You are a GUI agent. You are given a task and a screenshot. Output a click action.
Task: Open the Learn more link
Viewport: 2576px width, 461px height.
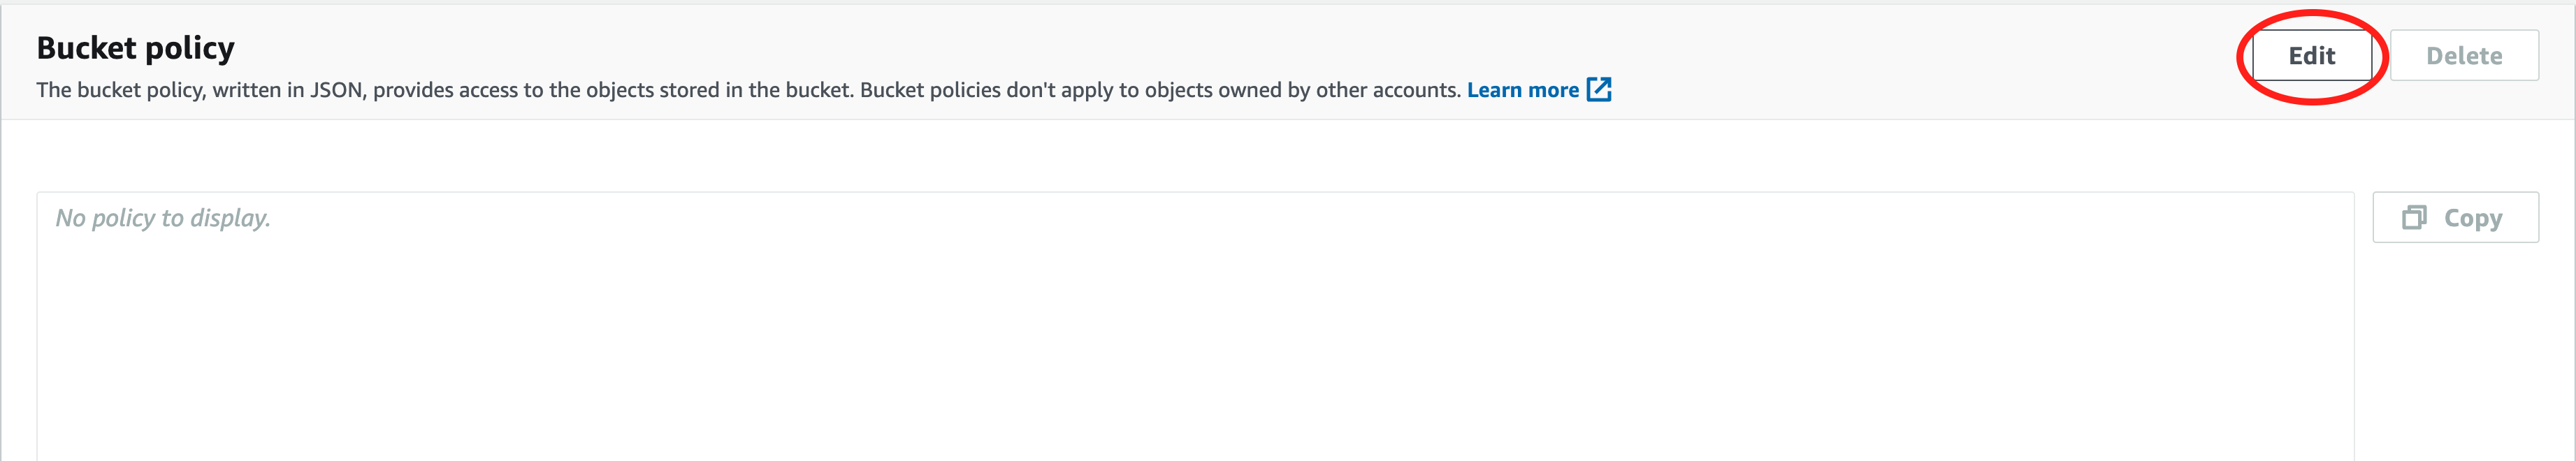coord(1522,90)
